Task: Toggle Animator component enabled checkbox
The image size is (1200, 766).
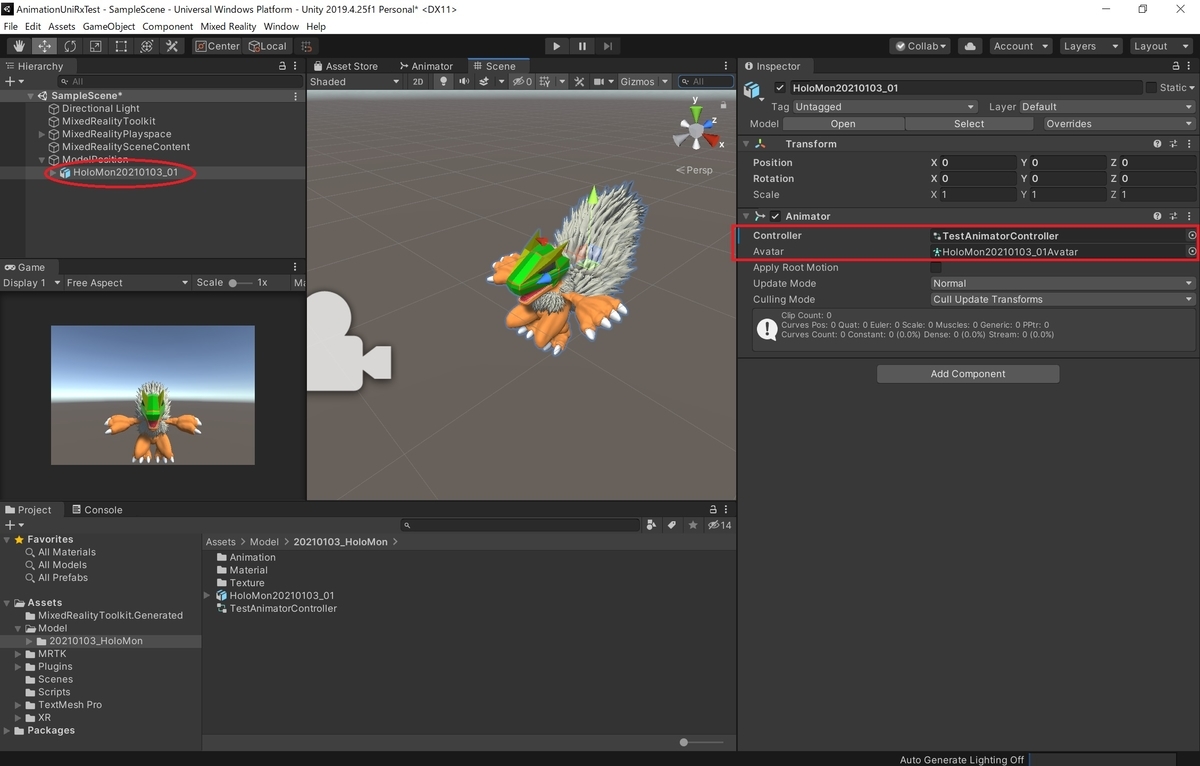Action: click(x=775, y=216)
